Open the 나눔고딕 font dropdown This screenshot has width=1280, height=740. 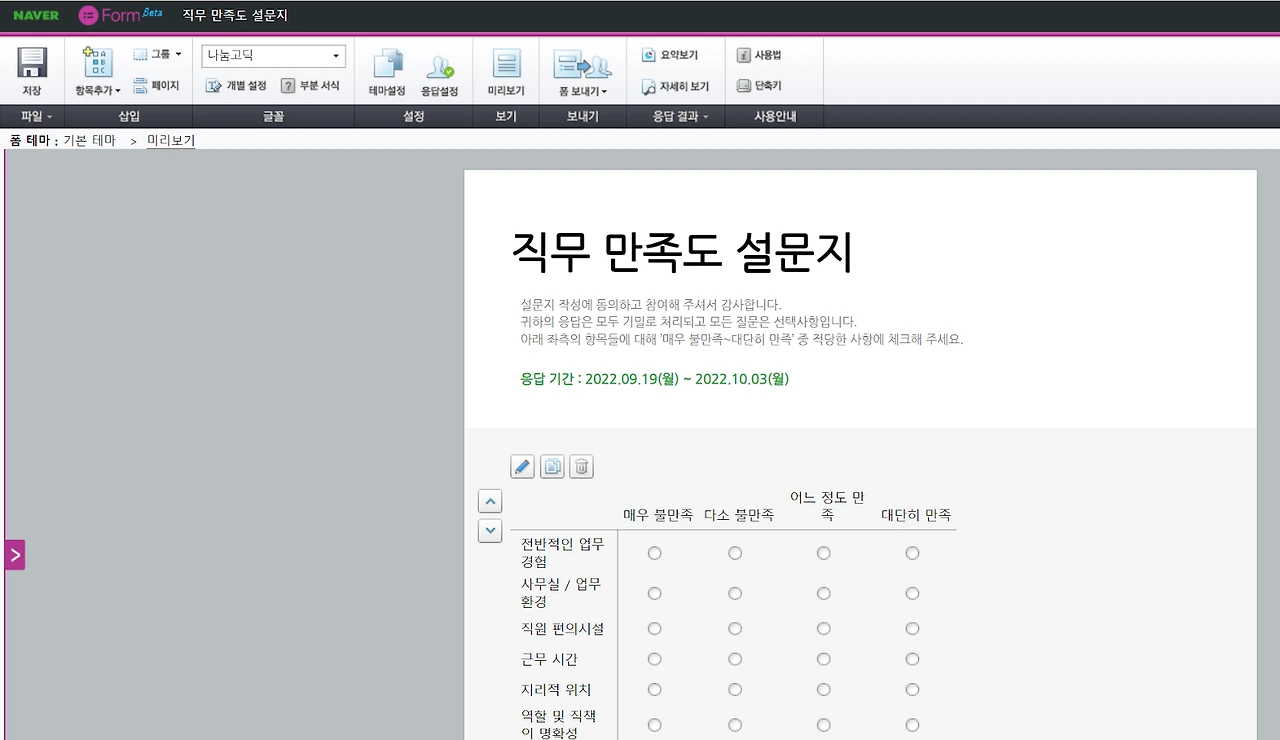point(273,56)
